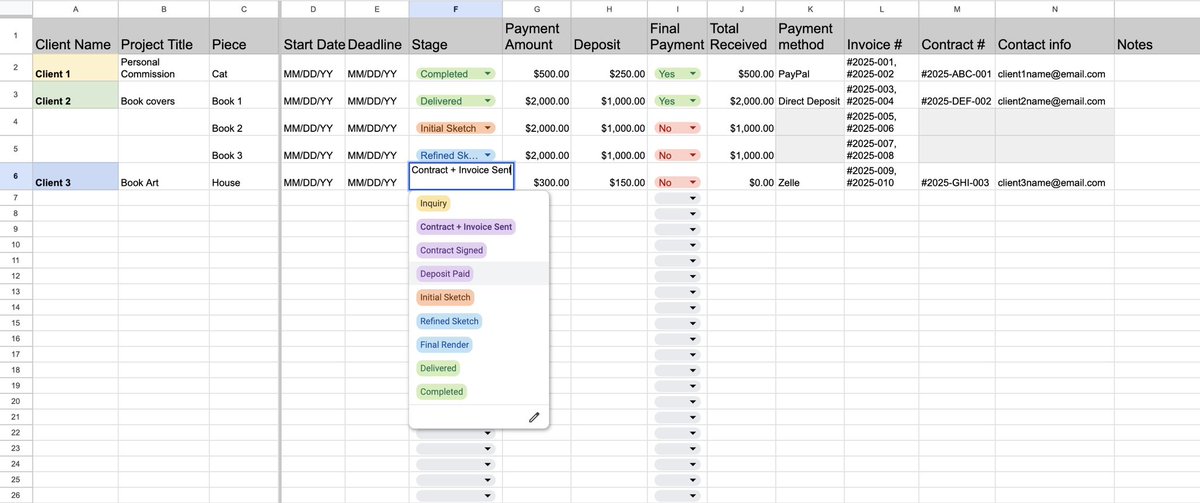The image size is (1200, 503).
Task: Choose Inquiry from the stage list
Action: (x=433, y=203)
